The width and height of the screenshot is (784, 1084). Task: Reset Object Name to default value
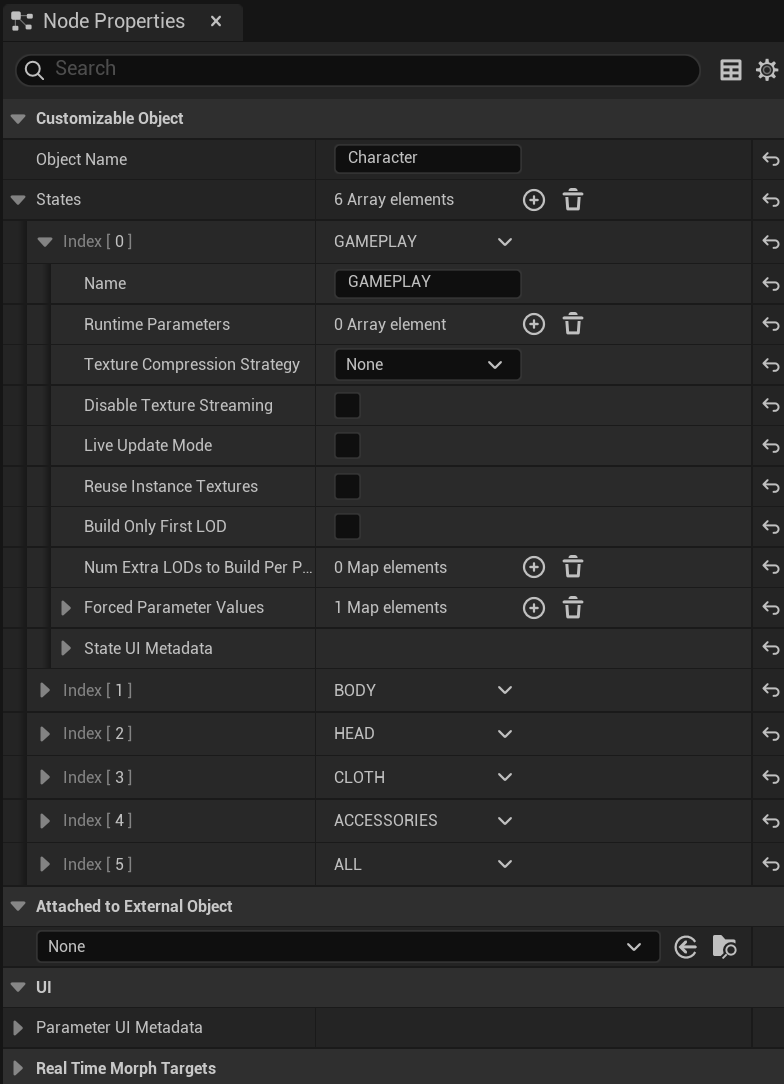(x=771, y=159)
